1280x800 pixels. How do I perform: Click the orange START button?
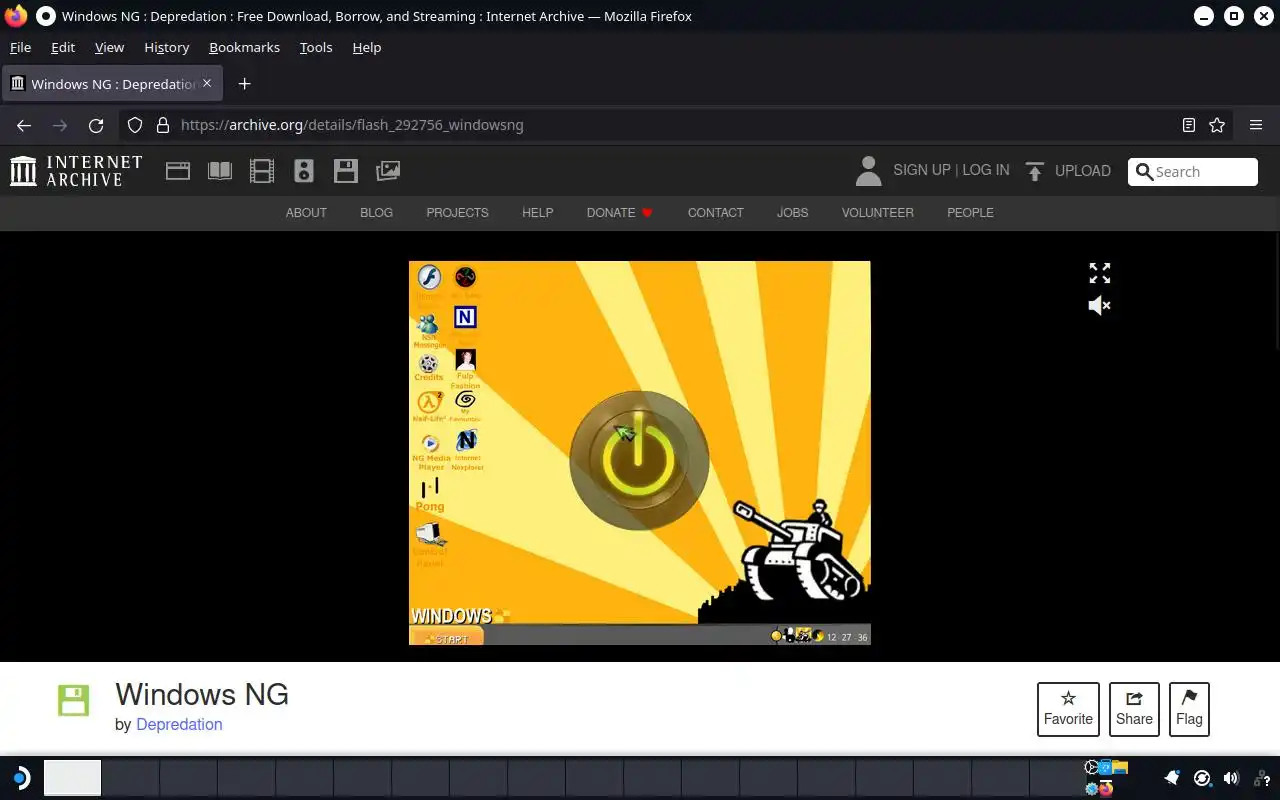pos(447,637)
